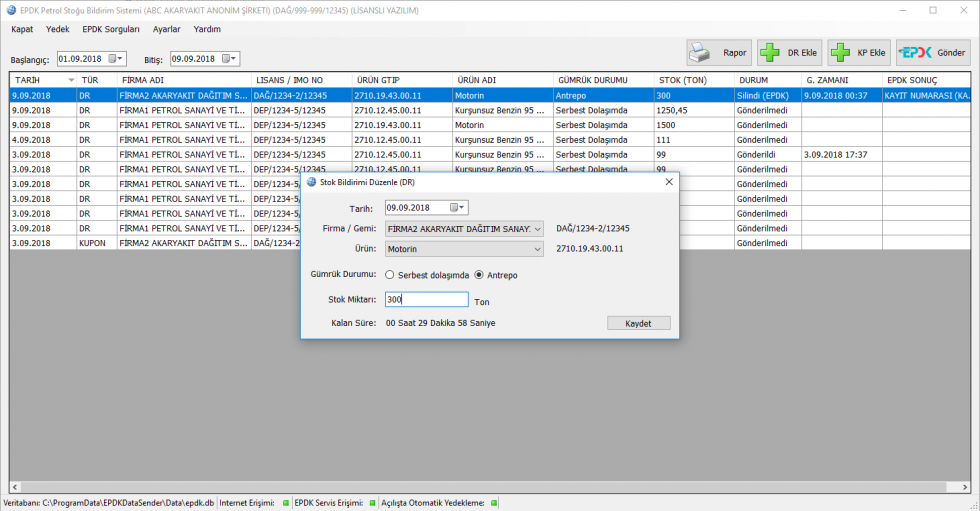The height and width of the screenshot is (511, 980).
Task: Click the Açılışta Otomatik Yedekleme status indicator
Action: point(494,503)
